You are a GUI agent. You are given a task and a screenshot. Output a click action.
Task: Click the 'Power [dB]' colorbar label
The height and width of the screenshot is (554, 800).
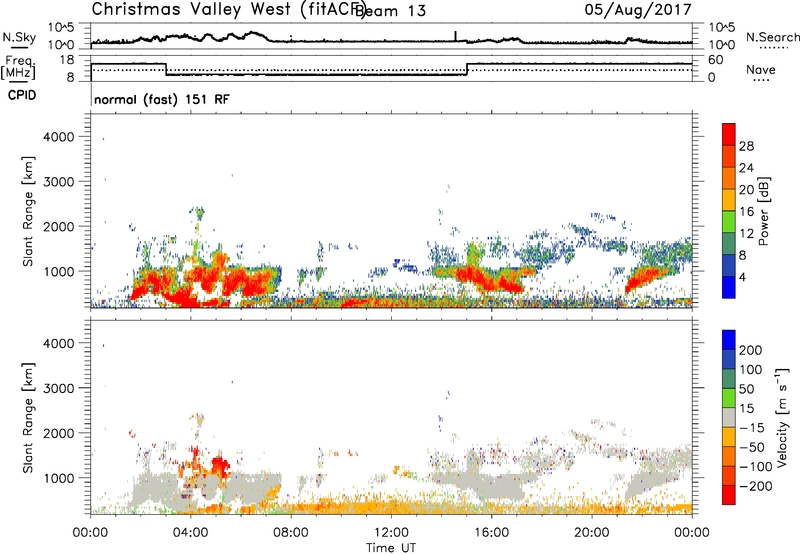tap(763, 211)
